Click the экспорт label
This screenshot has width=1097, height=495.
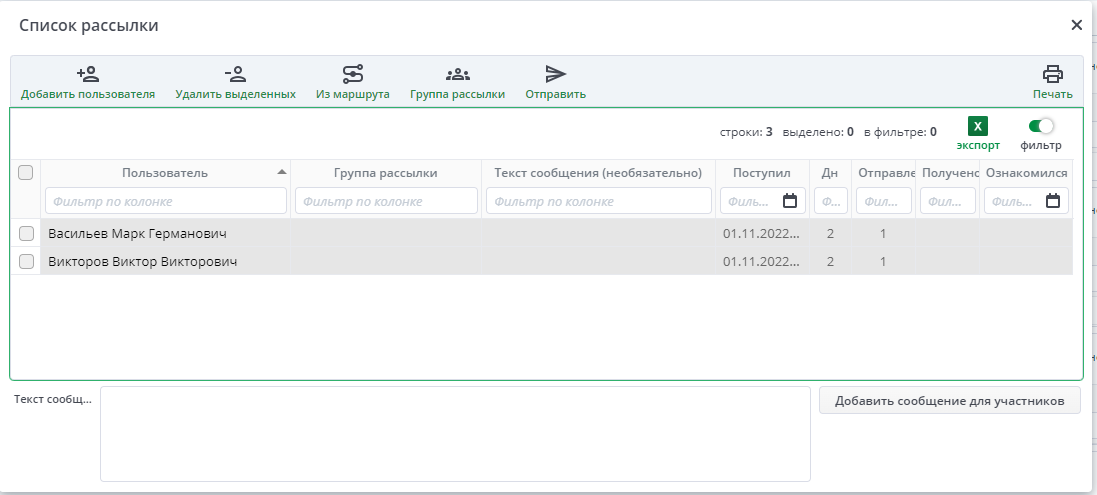(978, 145)
